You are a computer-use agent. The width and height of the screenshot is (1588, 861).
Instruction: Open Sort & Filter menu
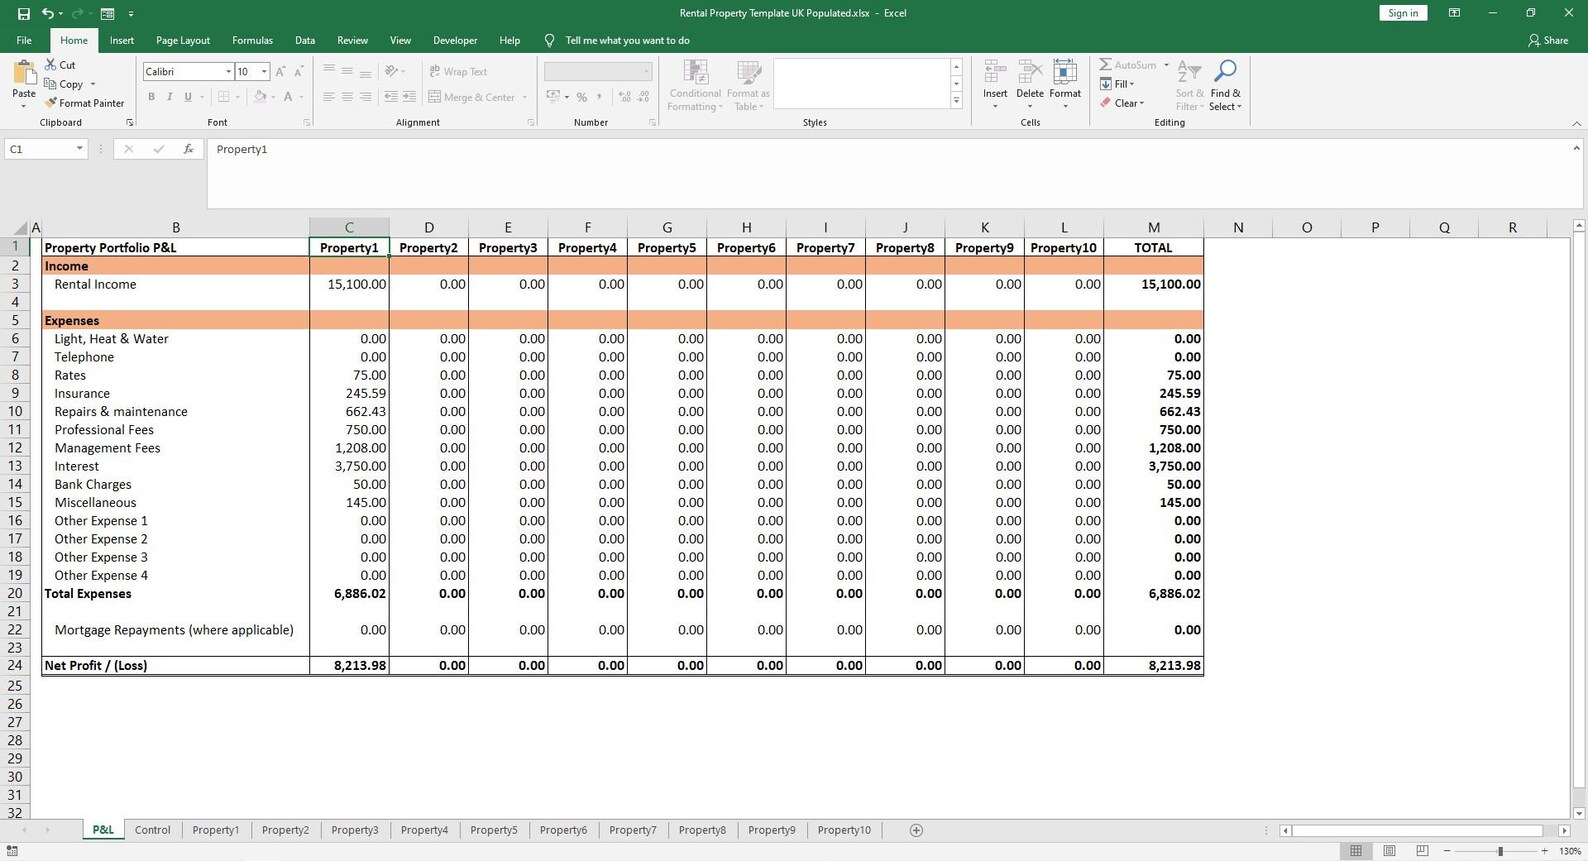1189,86
